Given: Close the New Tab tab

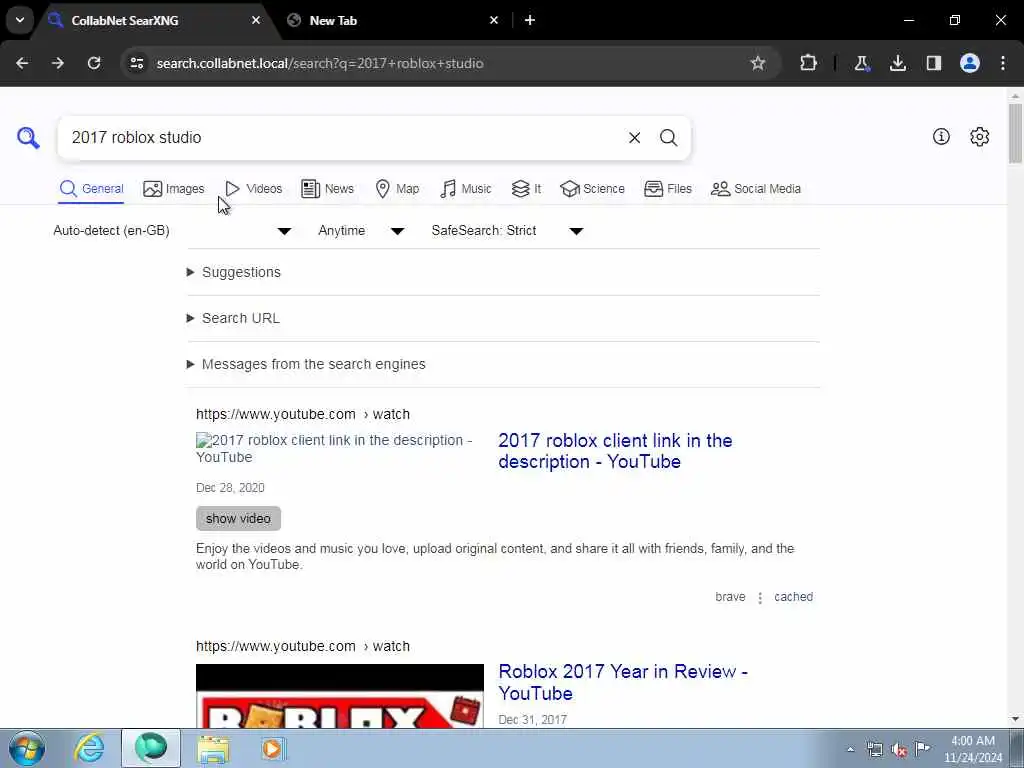Looking at the screenshot, I should [x=494, y=20].
